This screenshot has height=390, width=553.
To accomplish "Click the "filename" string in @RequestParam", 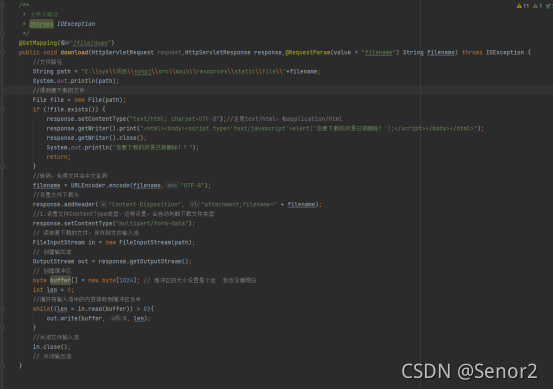I will pyautogui.click(x=378, y=53).
